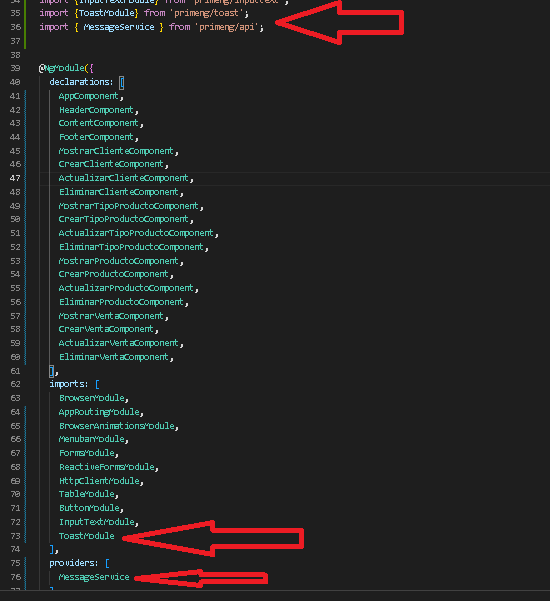Click ActualizarTipoProductoComponent entry
The height and width of the screenshot is (601, 550).
(136, 233)
